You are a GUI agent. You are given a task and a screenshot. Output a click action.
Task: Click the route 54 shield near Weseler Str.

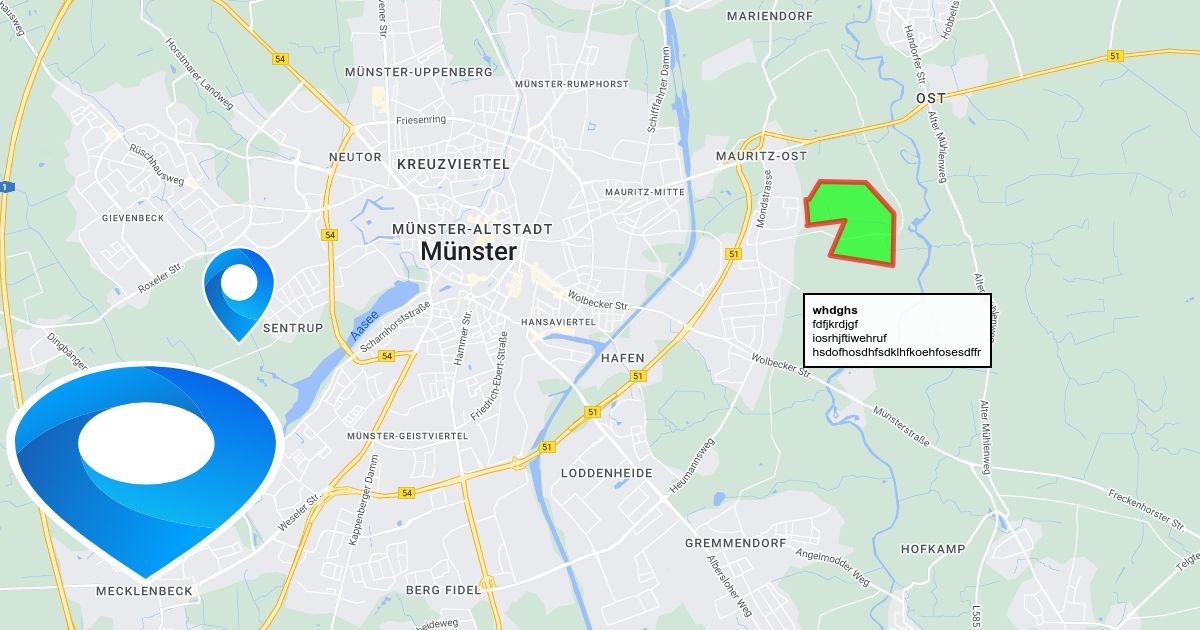click(406, 493)
